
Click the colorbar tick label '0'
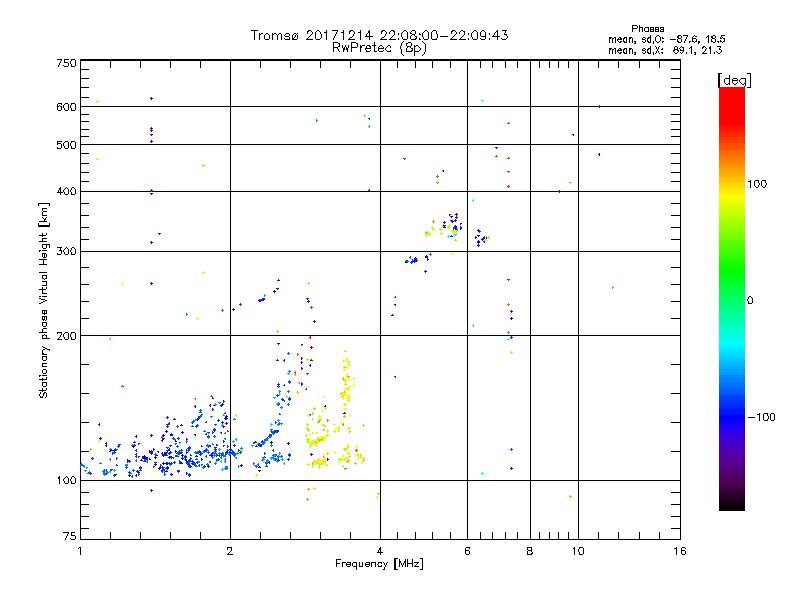750,301
